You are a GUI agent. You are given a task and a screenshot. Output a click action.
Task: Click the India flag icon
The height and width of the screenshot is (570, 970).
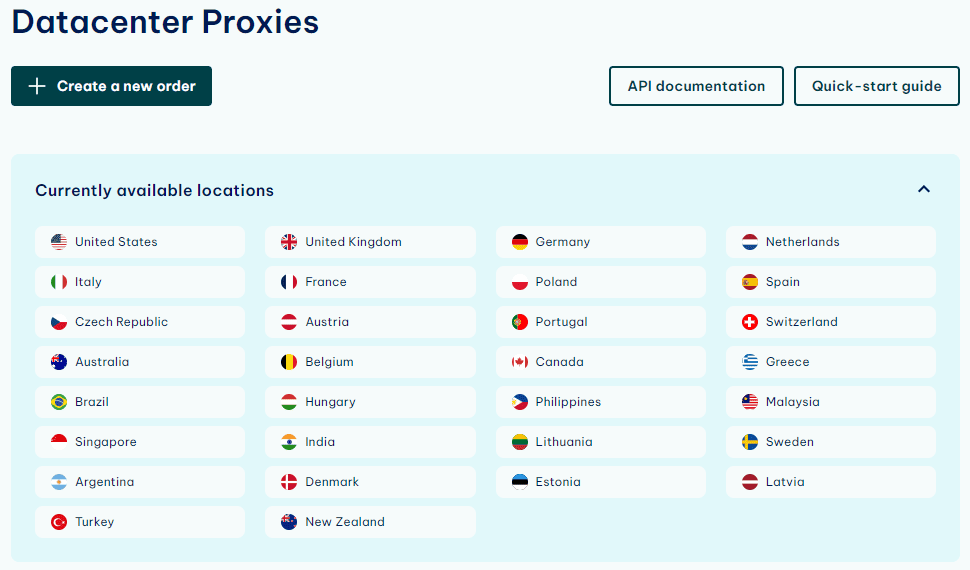(289, 442)
